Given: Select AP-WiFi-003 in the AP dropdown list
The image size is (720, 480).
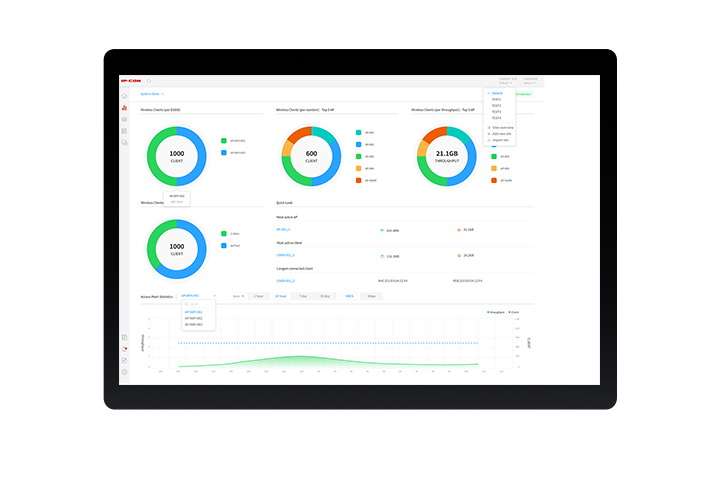Looking at the screenshot, I should (193, 325).
